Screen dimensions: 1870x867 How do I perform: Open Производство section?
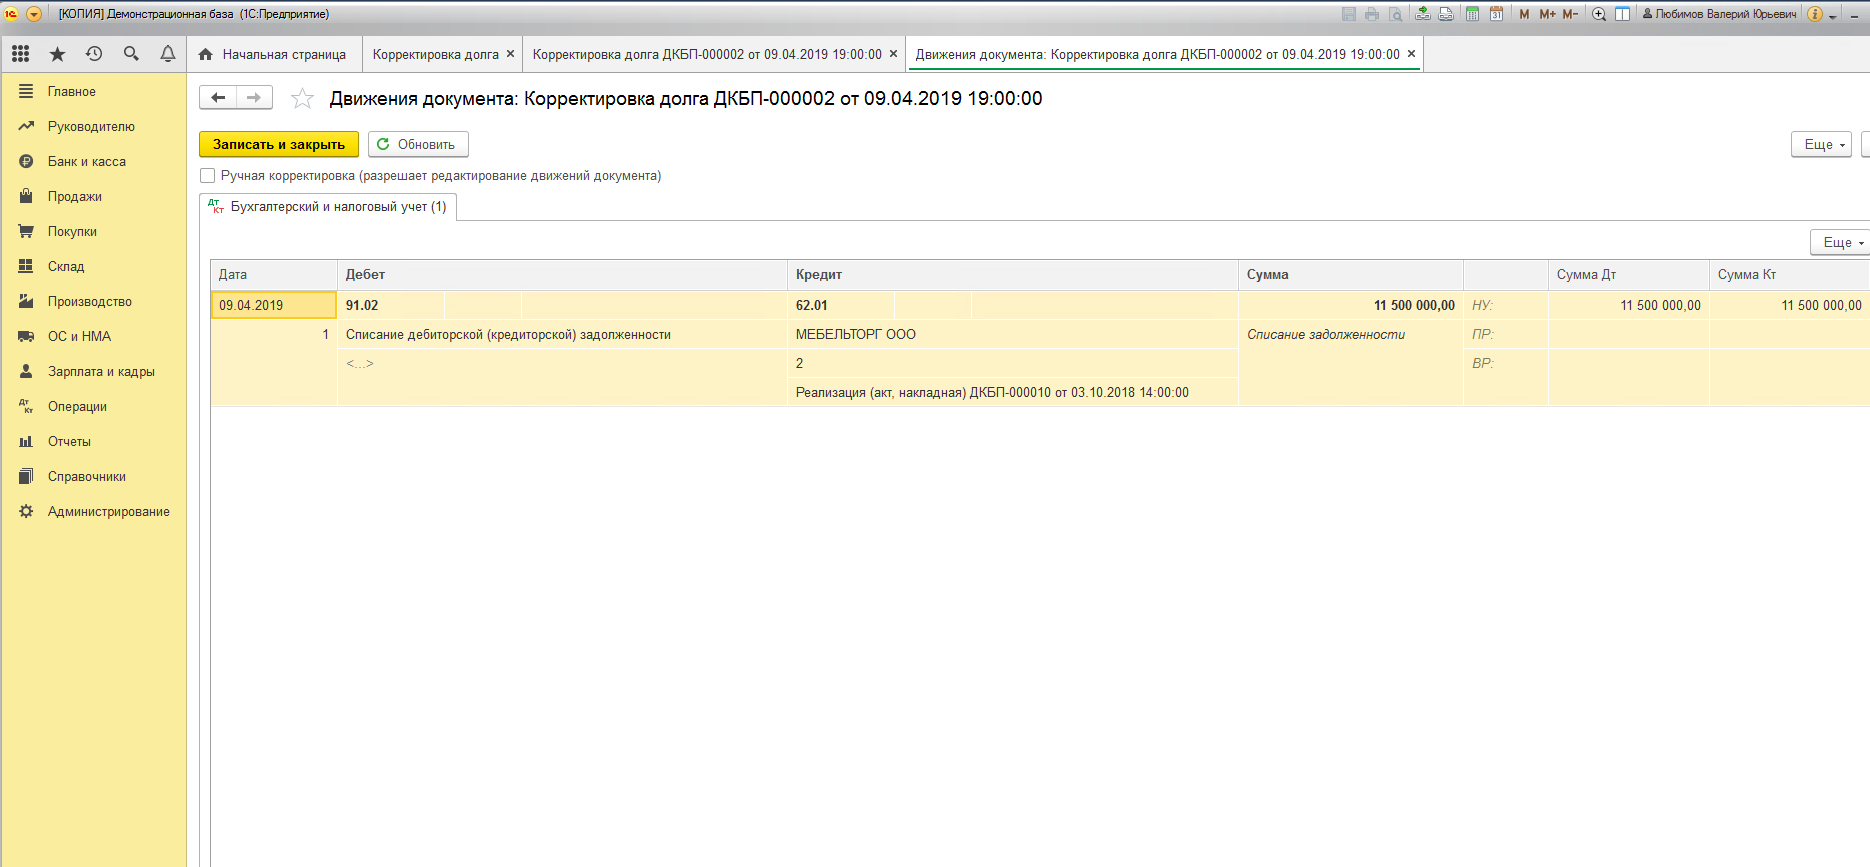(x=93, y=301)
